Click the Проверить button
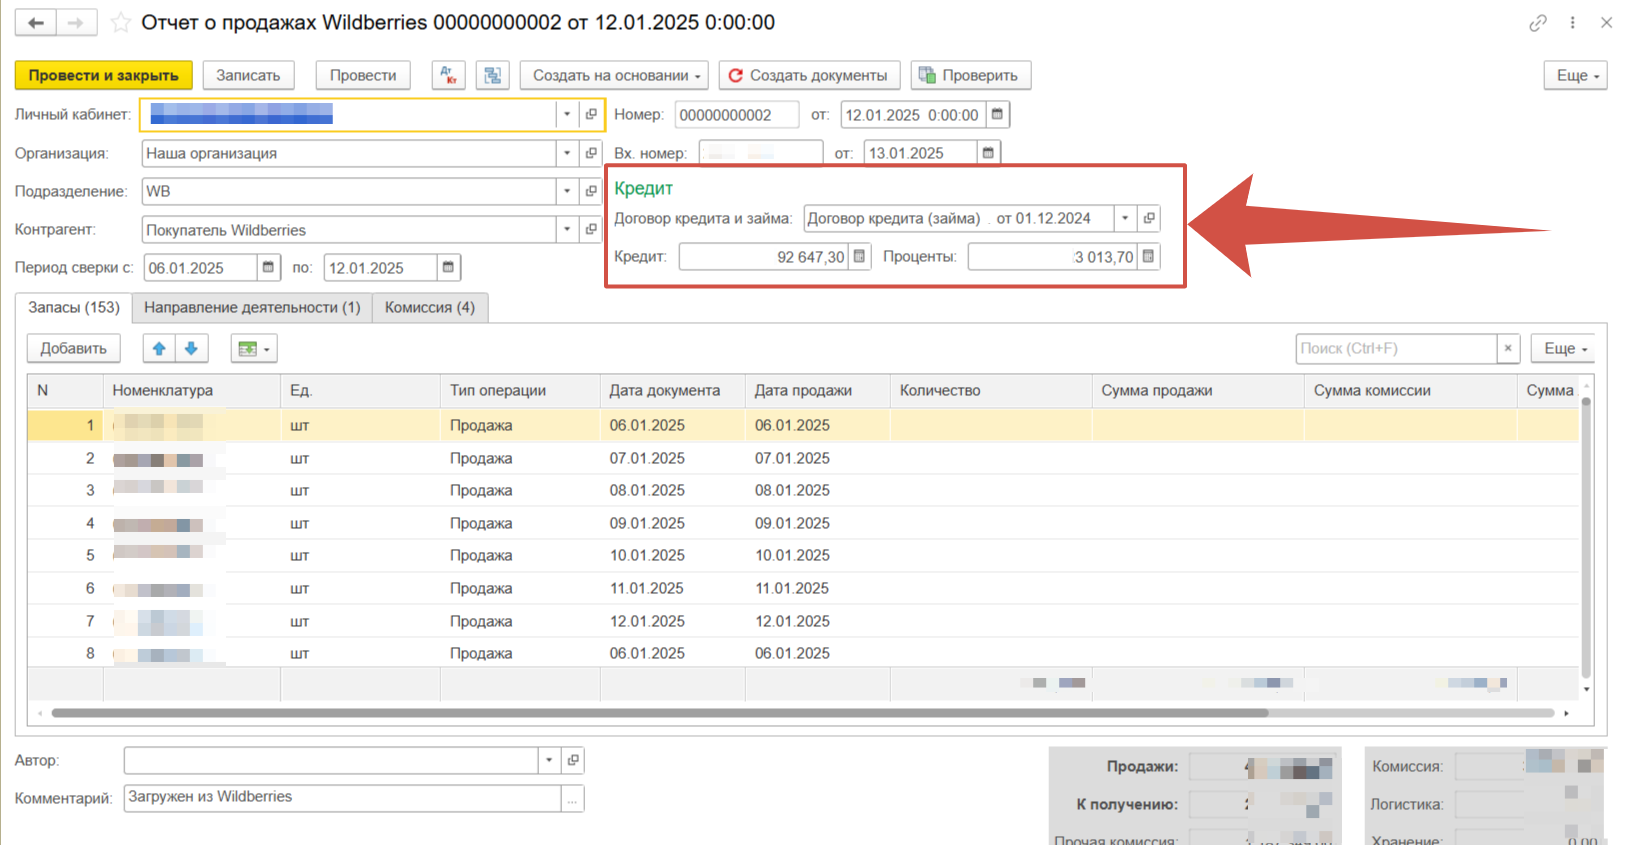 click(970, 75)
